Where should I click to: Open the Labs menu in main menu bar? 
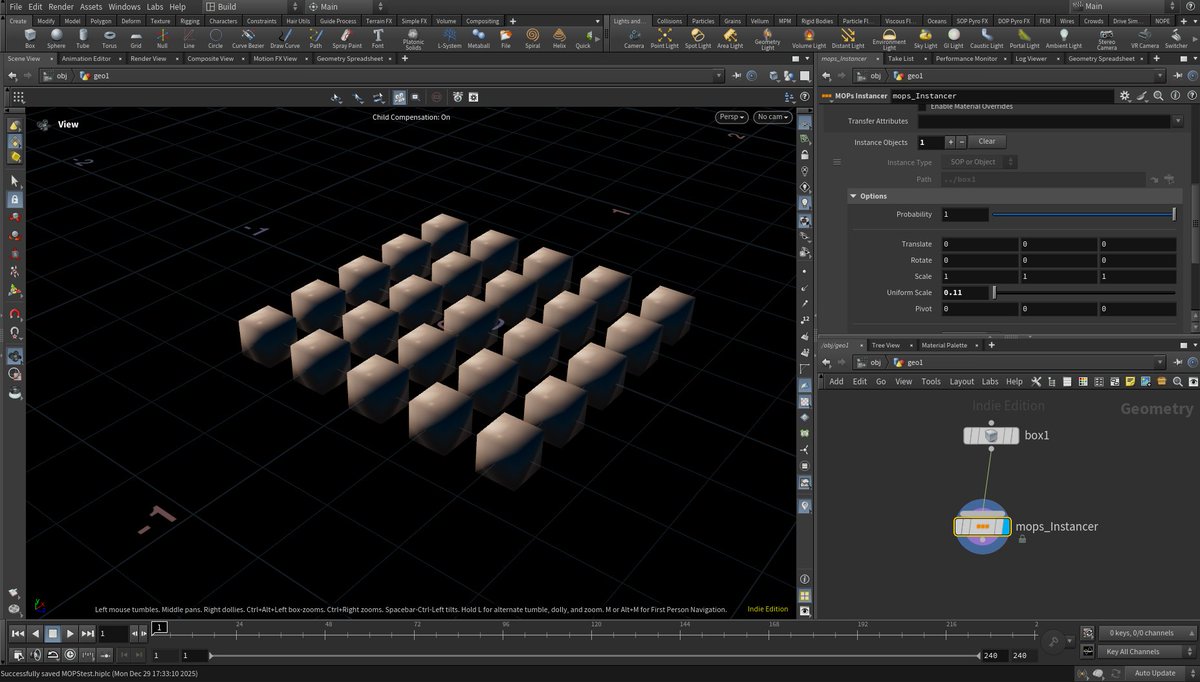155,7
